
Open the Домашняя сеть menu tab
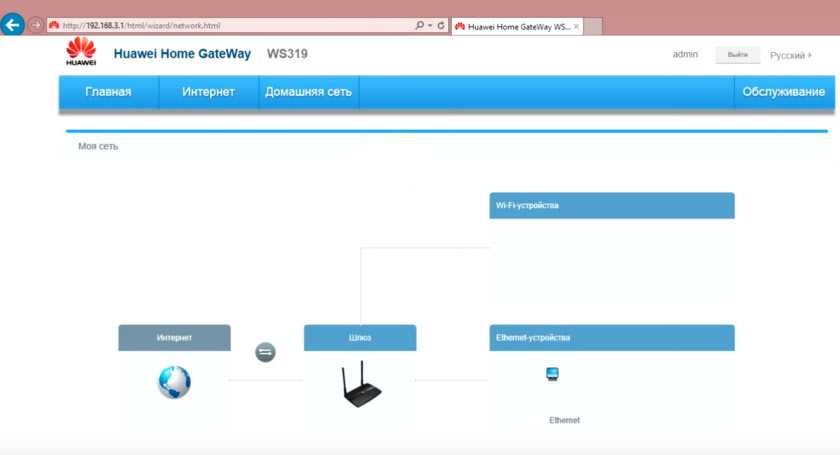tap(308, 92)
